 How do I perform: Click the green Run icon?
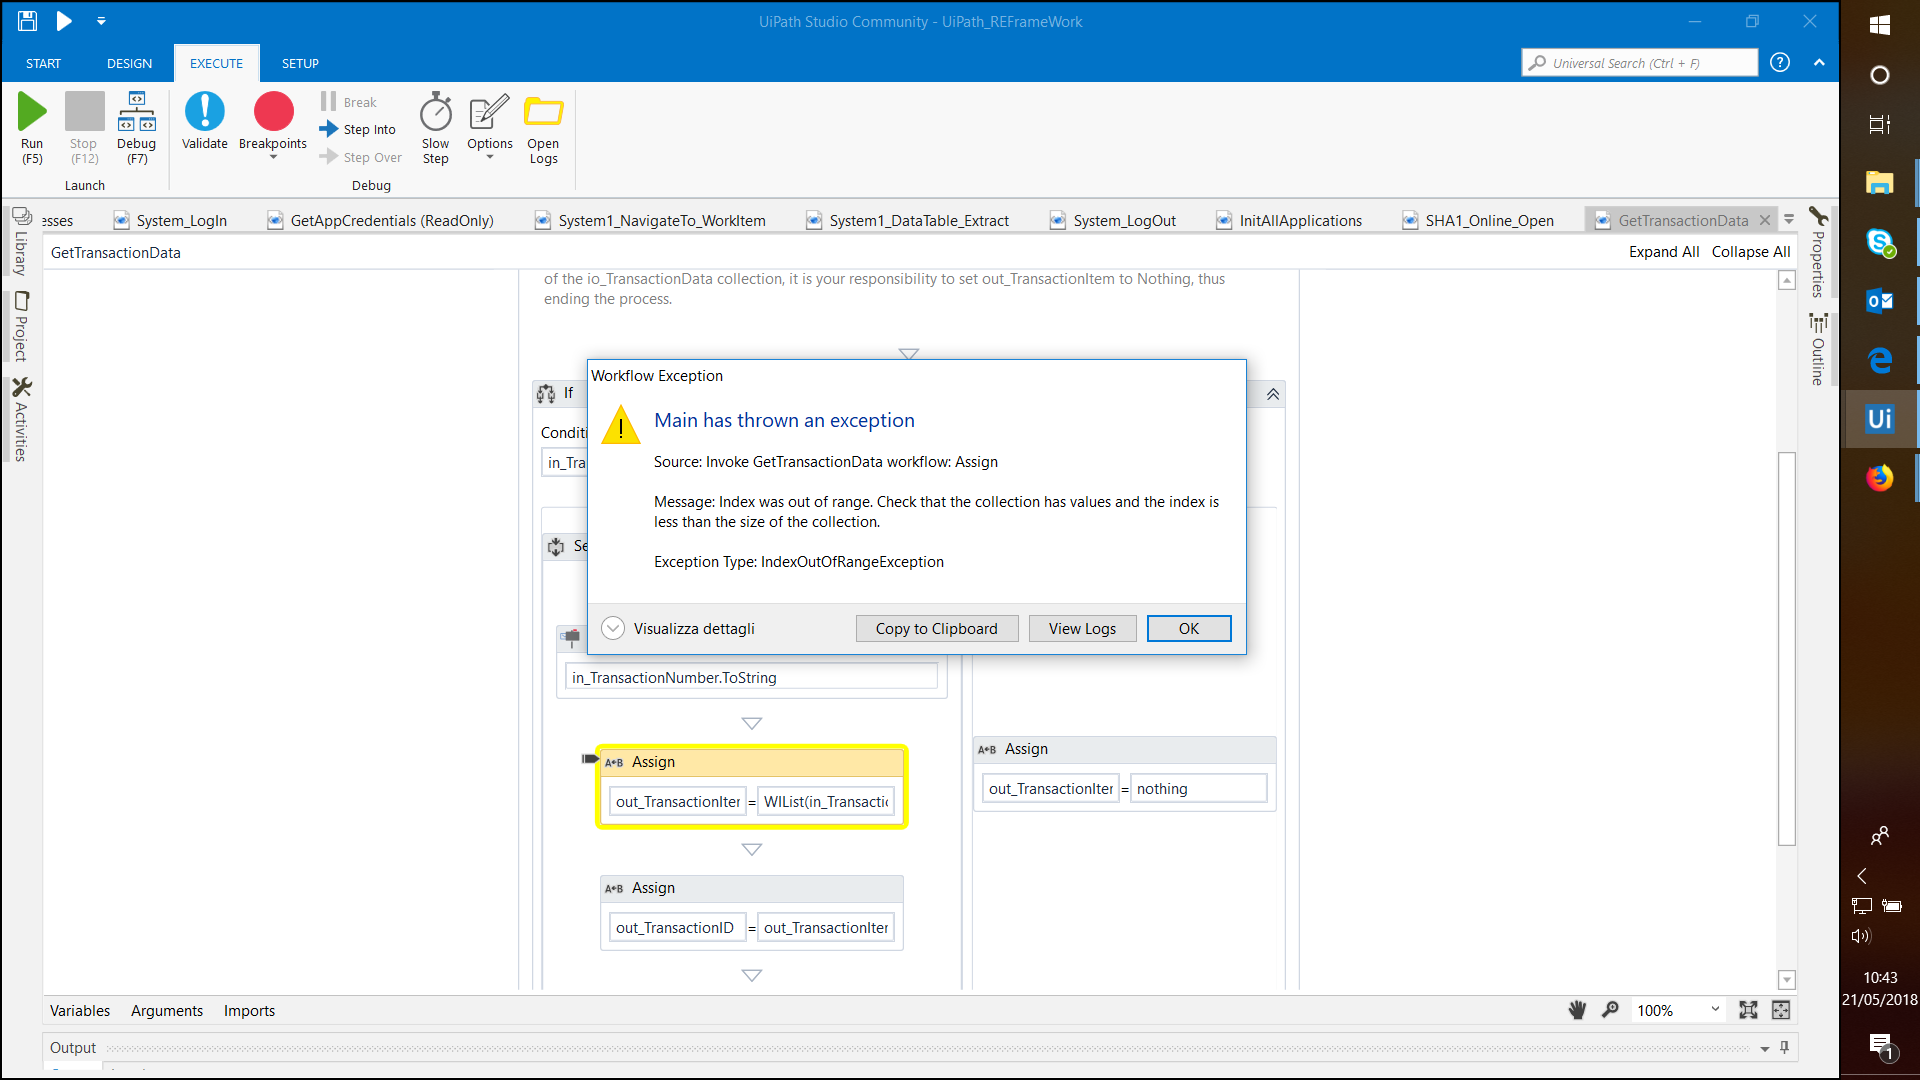(x=32, y=112)
